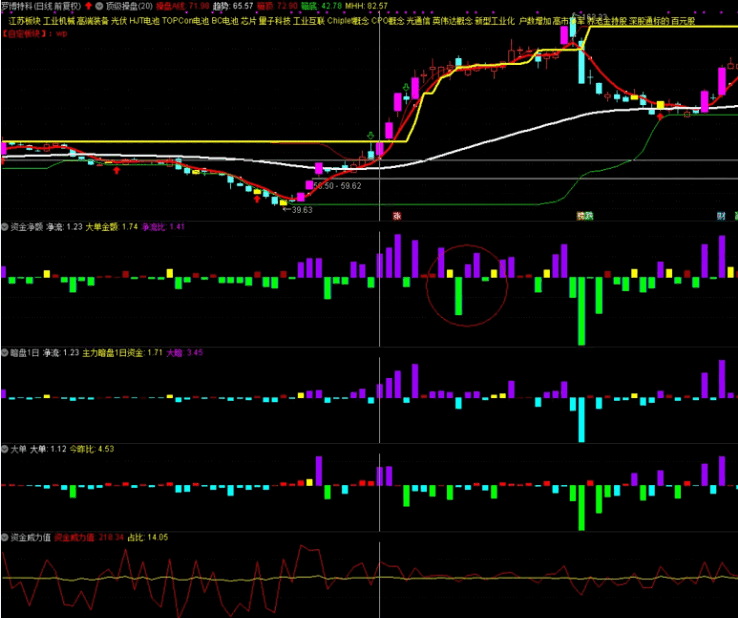Screen dimensions: 738x618
Task: Select the 芯片 concept tag
Action: [x=249, y=21]
